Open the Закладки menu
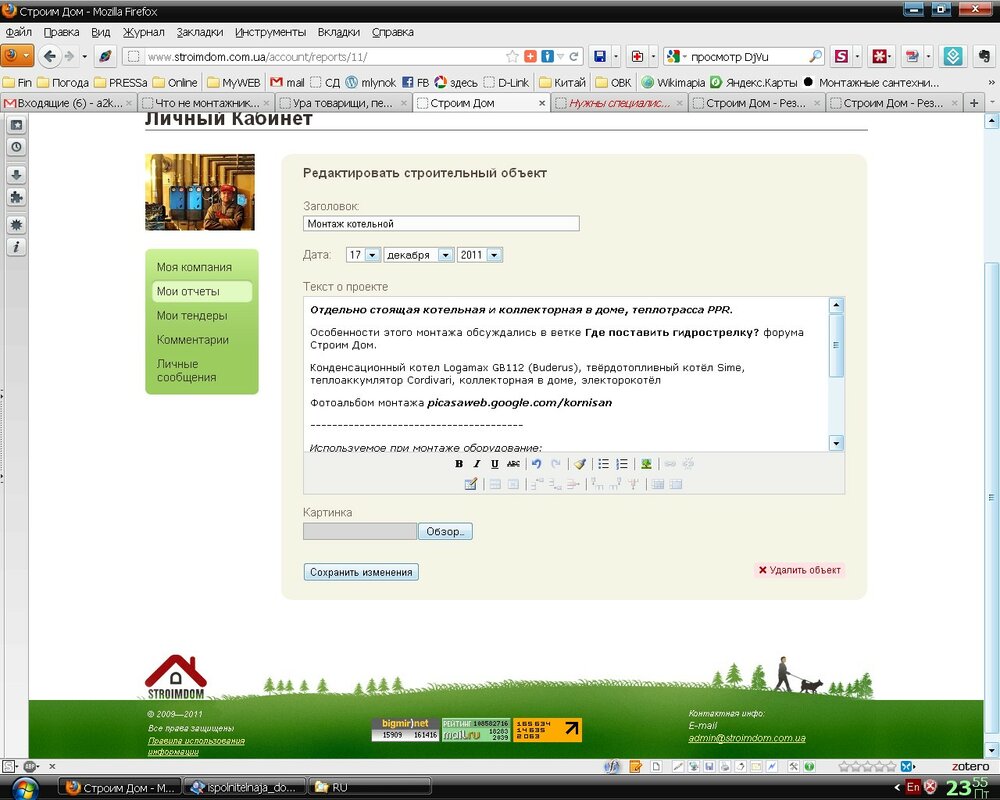1000x800 pixels. [200, 32]
